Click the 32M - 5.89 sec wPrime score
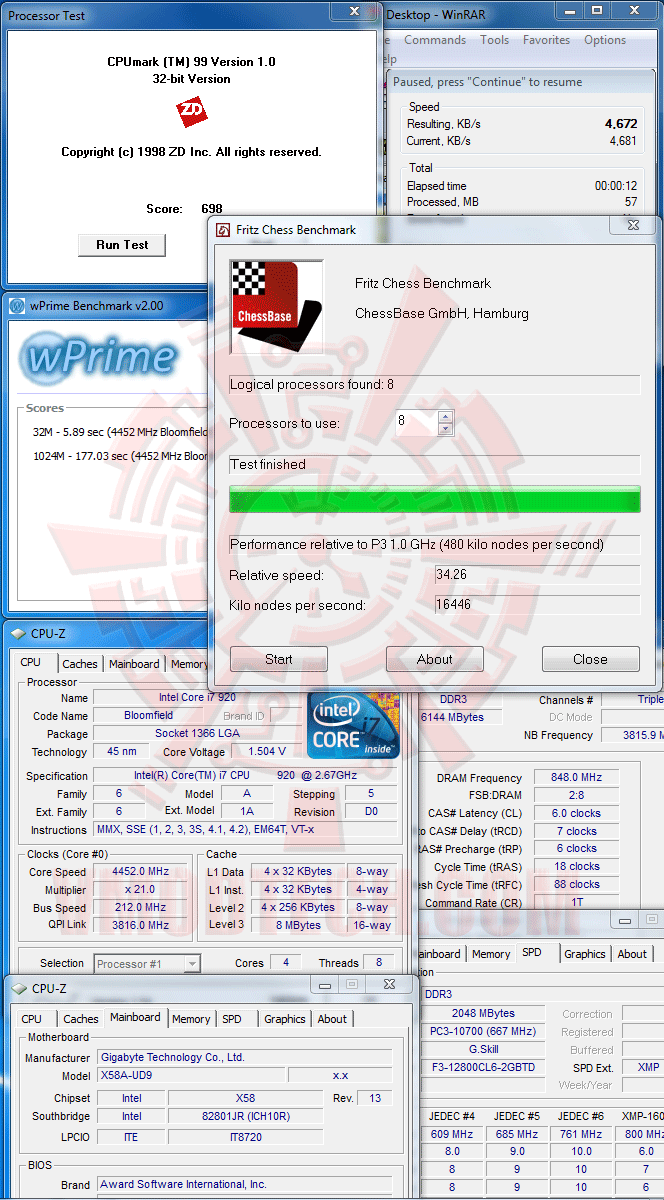The width and height of the screenshot is (664, 1200). pyautogui.click(x=120, y=432)
